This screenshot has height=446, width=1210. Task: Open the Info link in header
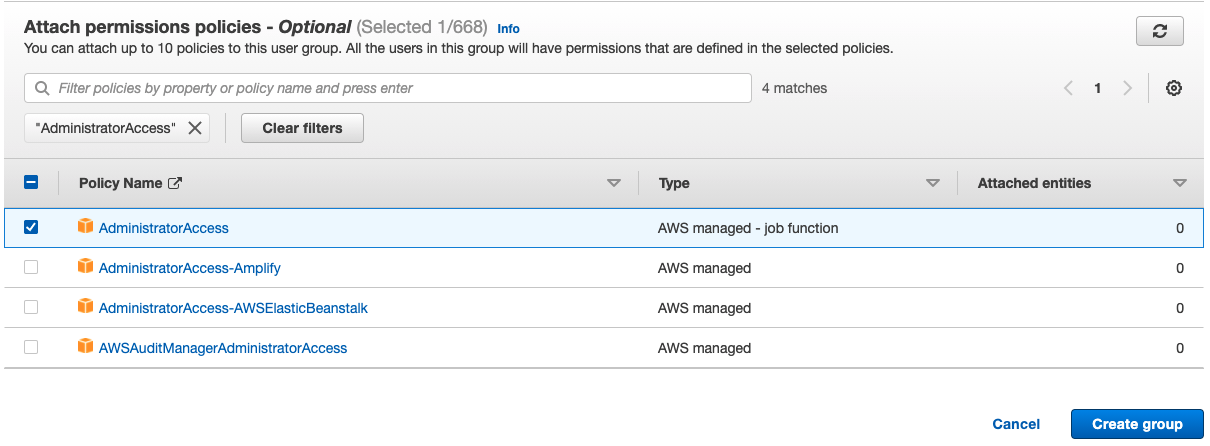508,29
